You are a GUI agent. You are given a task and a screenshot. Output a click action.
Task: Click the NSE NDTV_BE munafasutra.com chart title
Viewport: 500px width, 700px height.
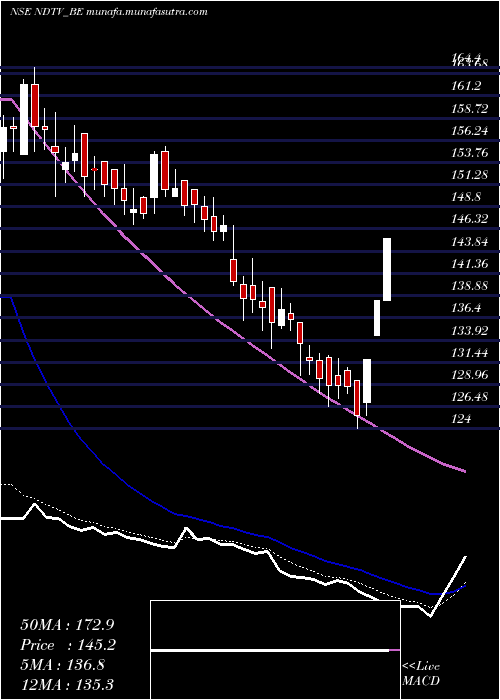pyautogui.click(x=108, y=12)
